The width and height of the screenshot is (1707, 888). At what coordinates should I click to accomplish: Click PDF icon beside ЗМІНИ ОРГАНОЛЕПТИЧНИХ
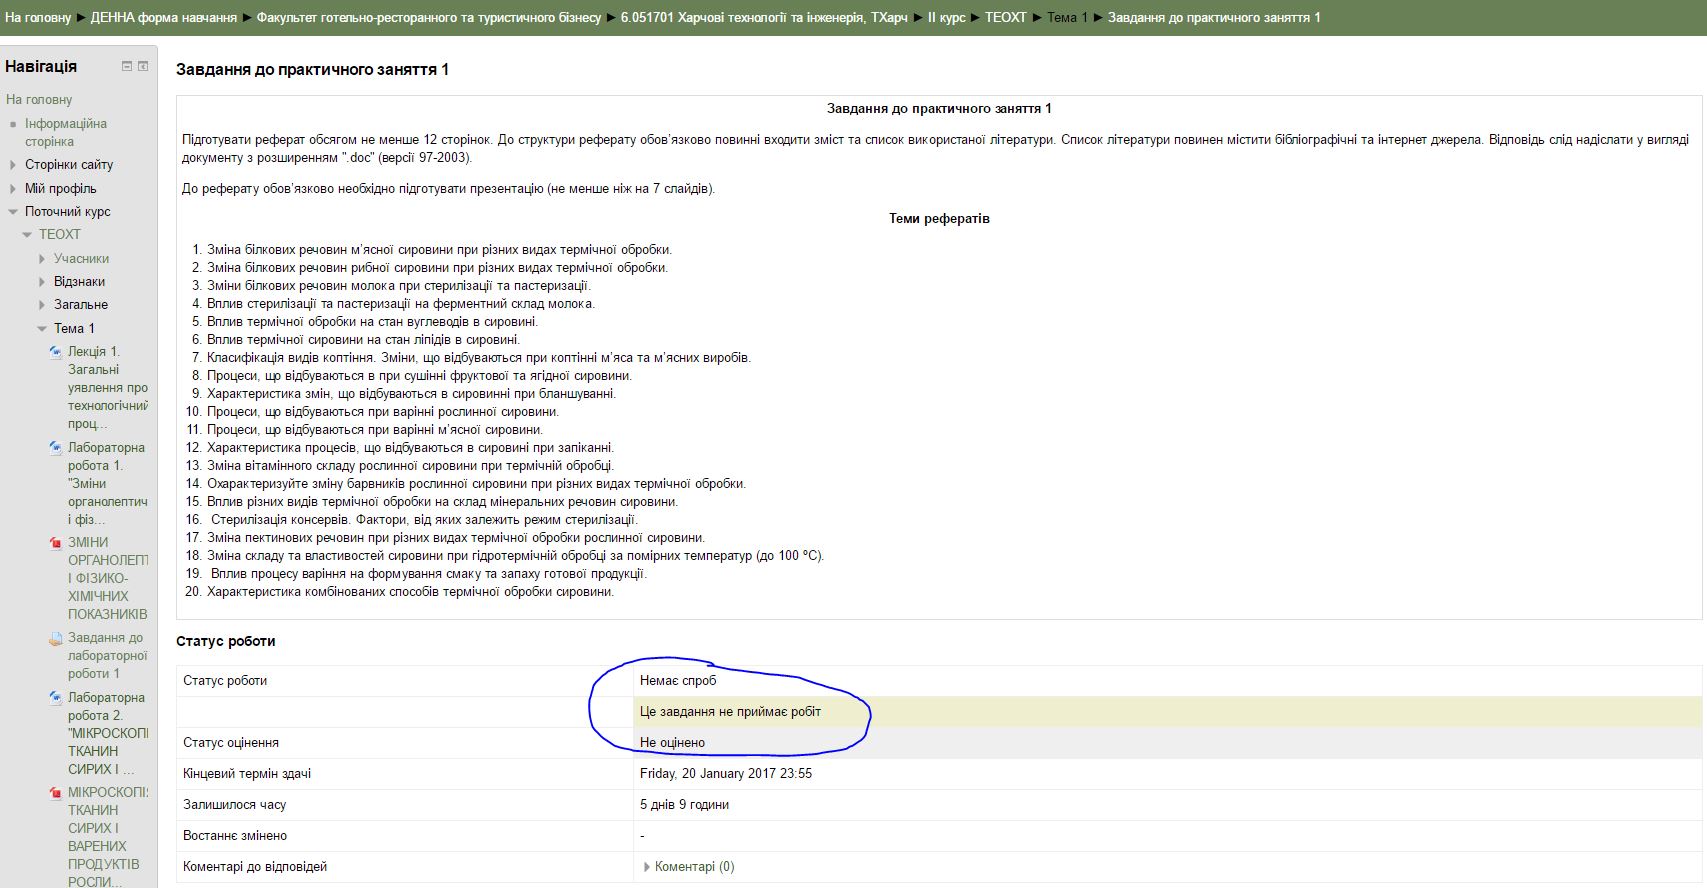(x=56, y=543)
